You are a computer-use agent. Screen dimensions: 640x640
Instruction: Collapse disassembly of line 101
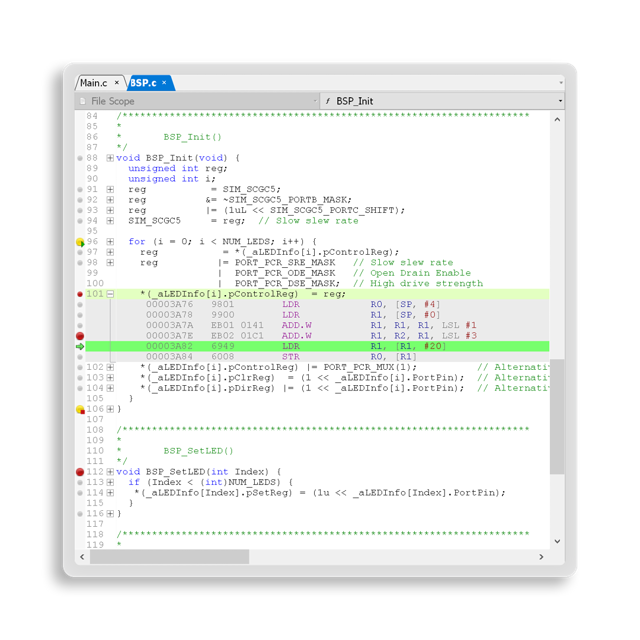click(110, 294)
